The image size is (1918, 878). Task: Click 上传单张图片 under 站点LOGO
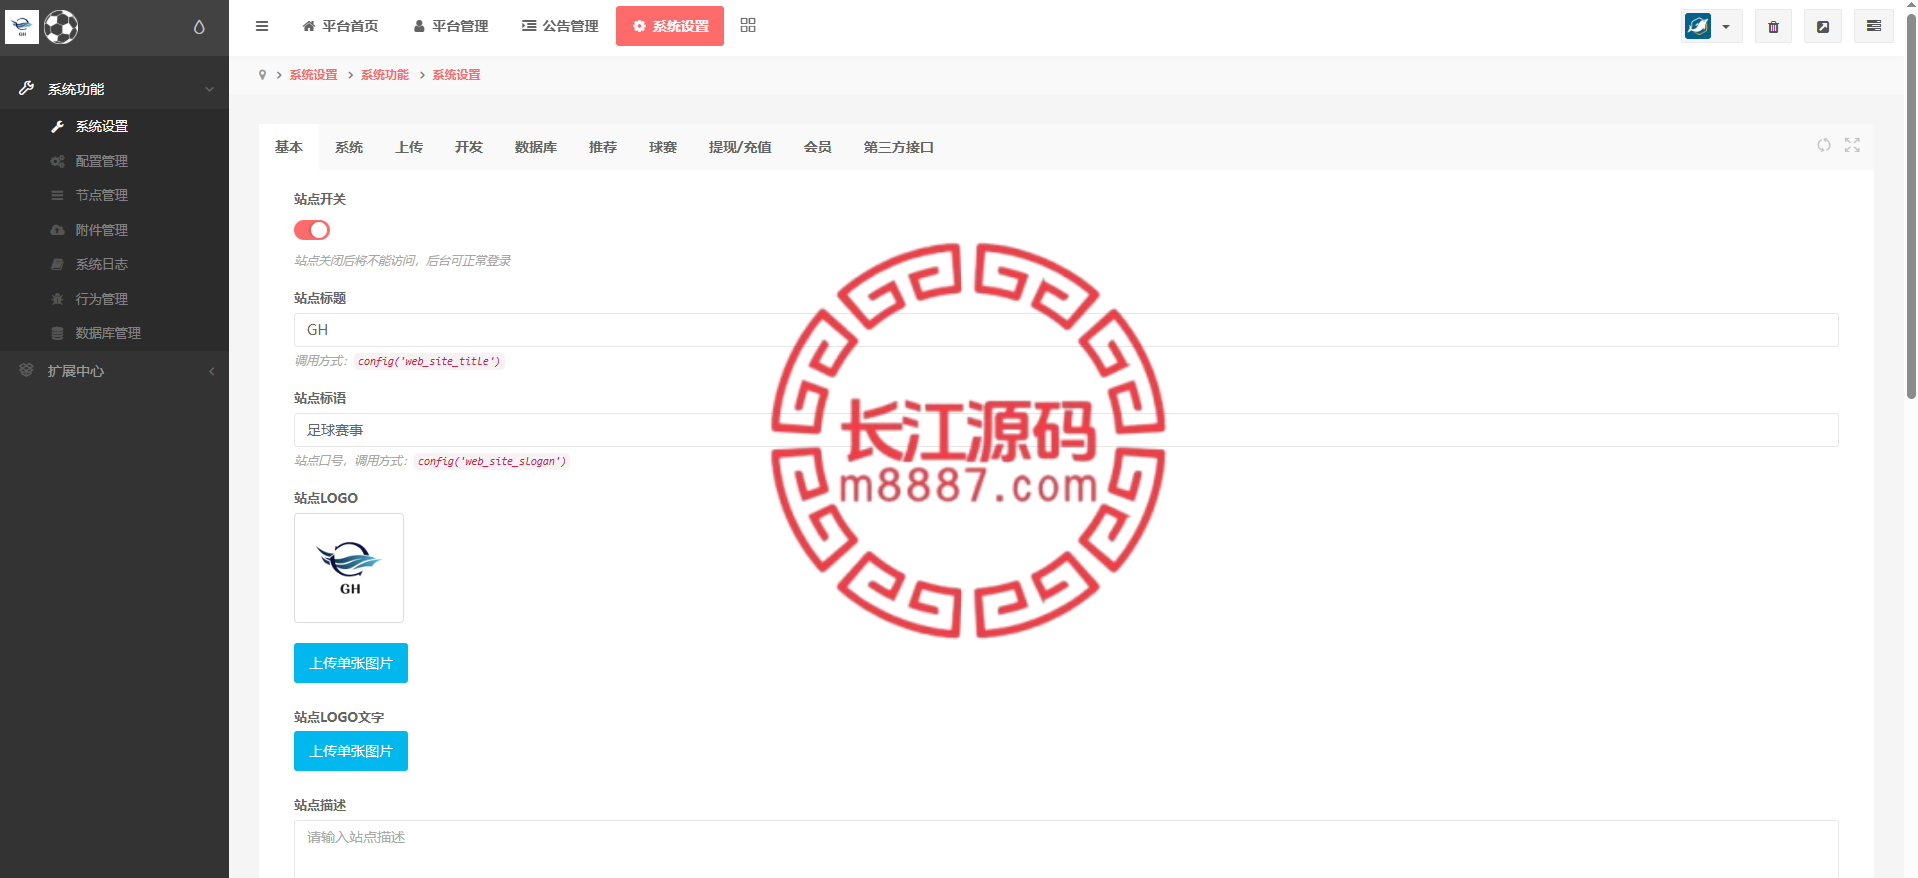coord(351,663)
